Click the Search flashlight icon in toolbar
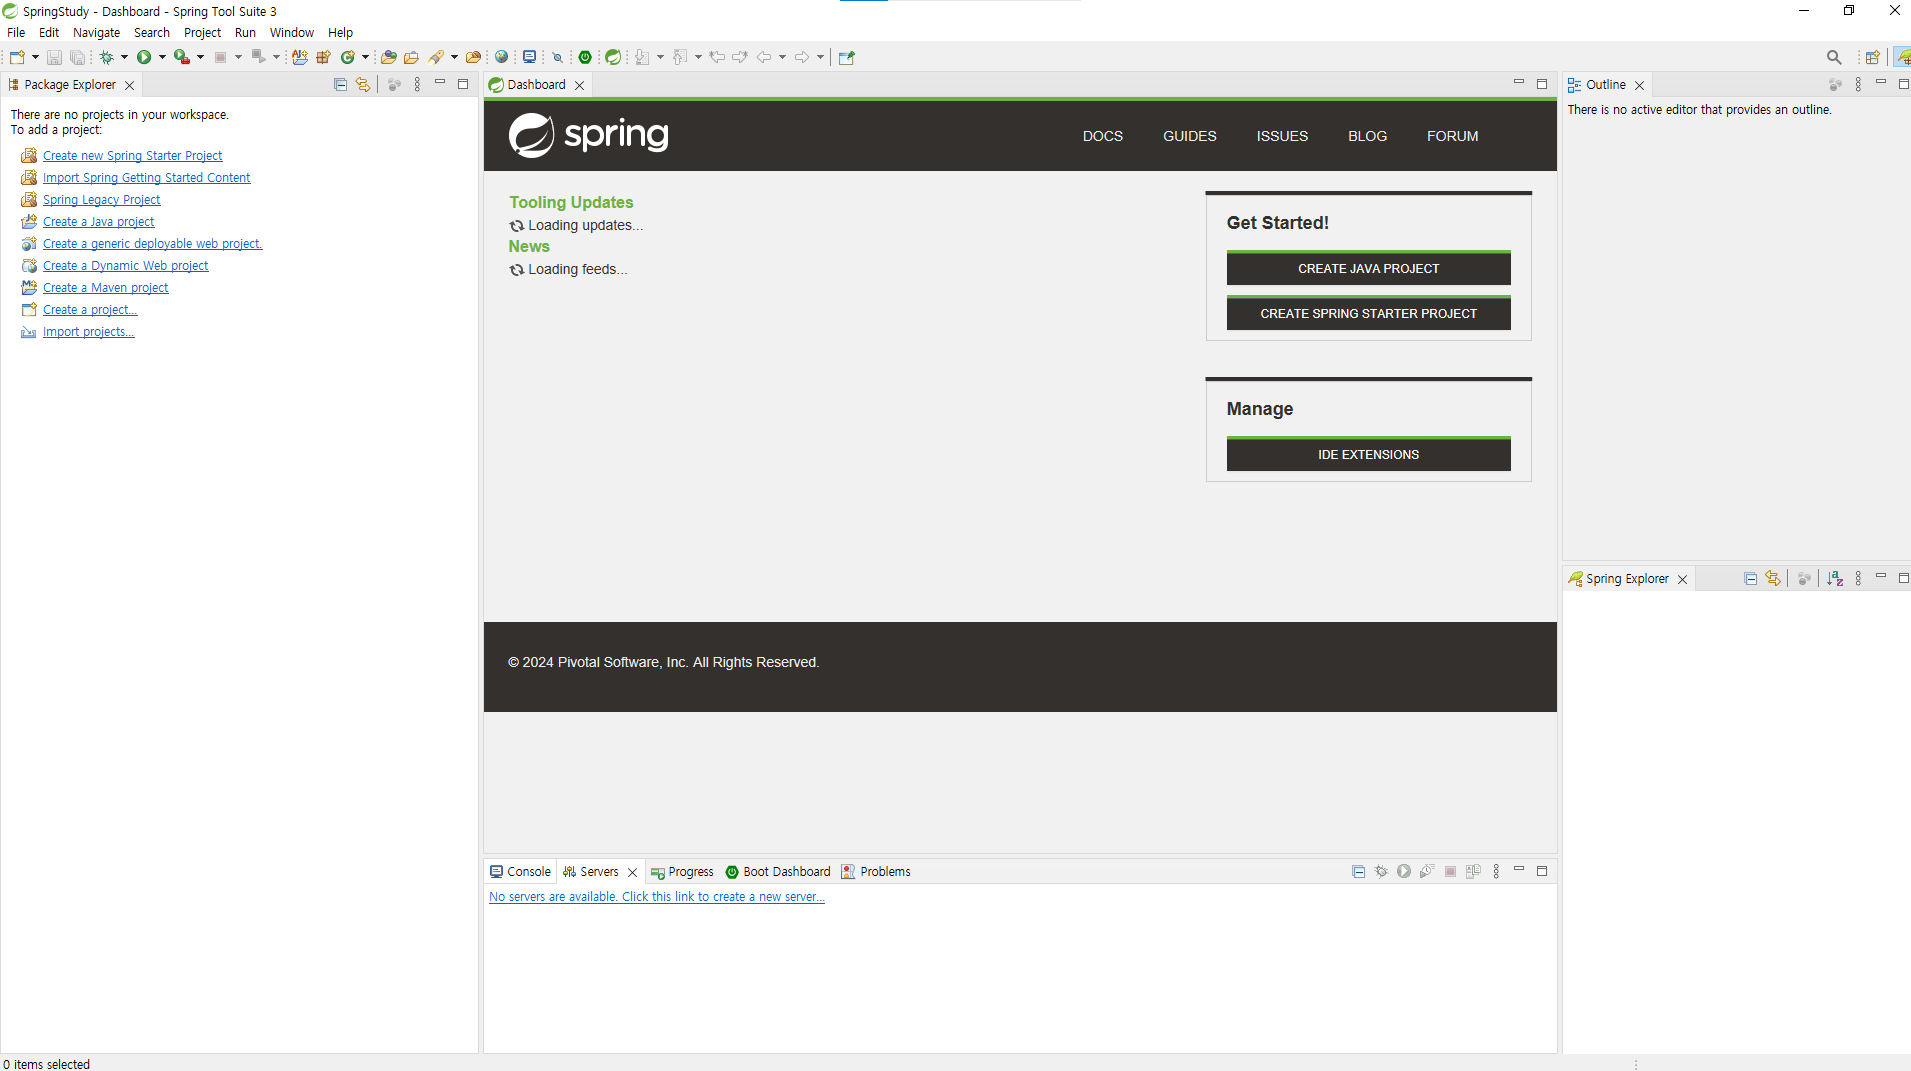Image resolution: width=1911 pixels, height=1071 pixels. 436,57
